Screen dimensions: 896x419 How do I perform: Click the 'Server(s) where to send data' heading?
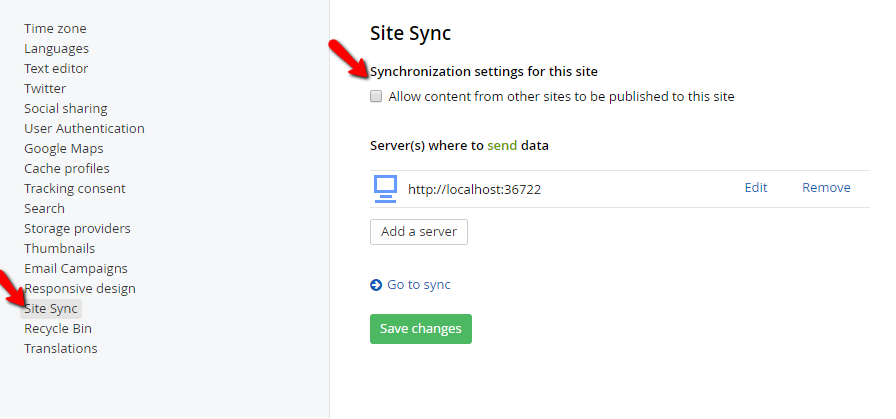click(x=459, y=146)
